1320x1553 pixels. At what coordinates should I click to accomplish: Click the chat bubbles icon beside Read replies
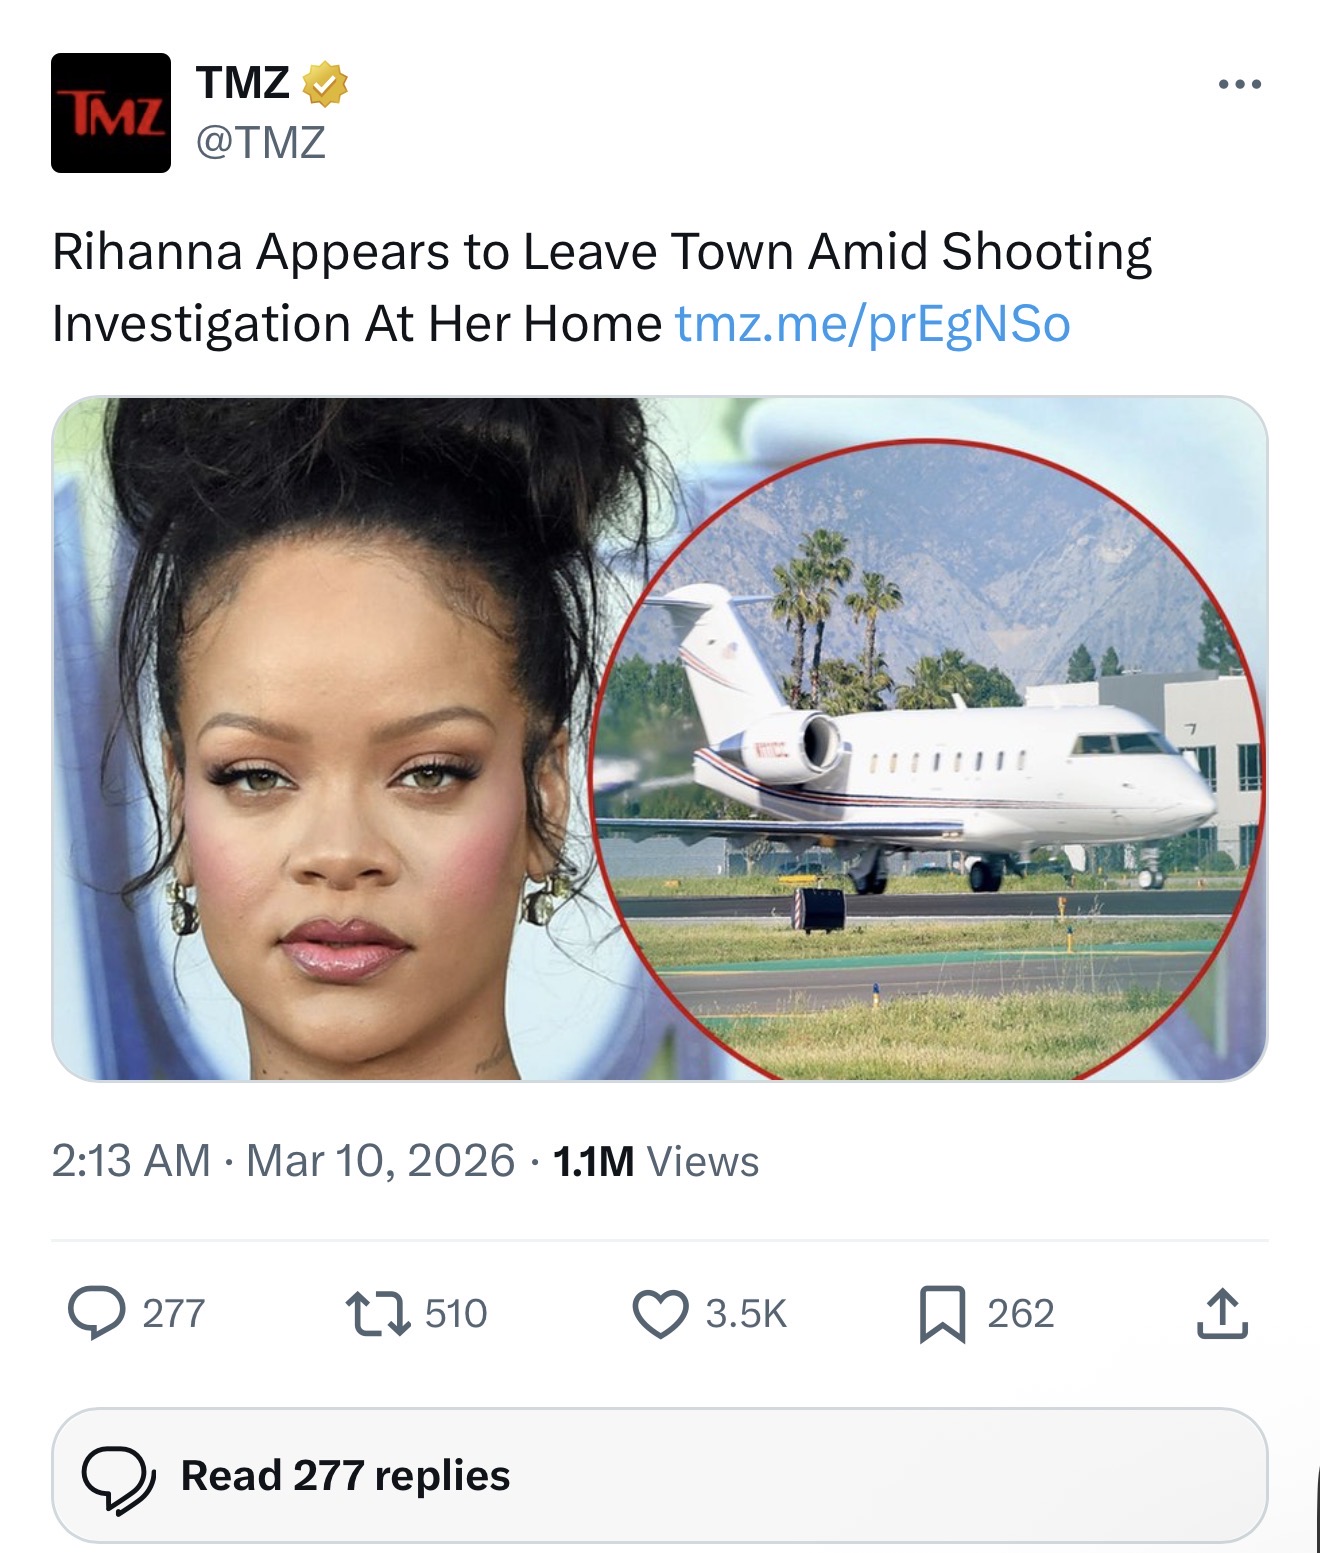pyautogui.click(x=118, y=1477)
